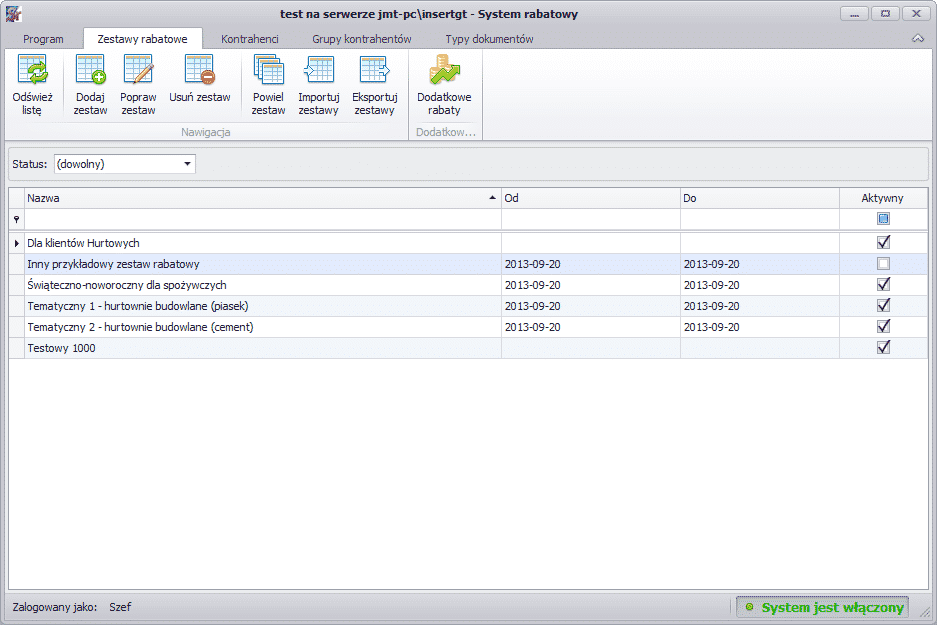Delete the set with Usuń zestaw
The image size is (937, 625).
(200, 79)
